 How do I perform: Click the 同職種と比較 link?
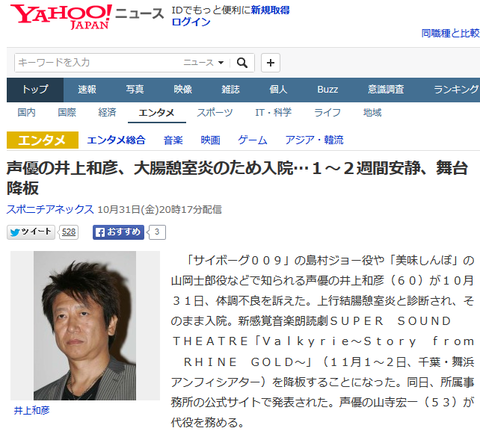pos(450,33)
